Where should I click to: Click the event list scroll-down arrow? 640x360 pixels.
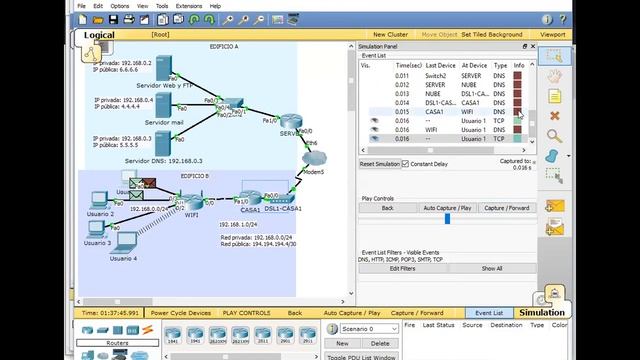[532, 142]
